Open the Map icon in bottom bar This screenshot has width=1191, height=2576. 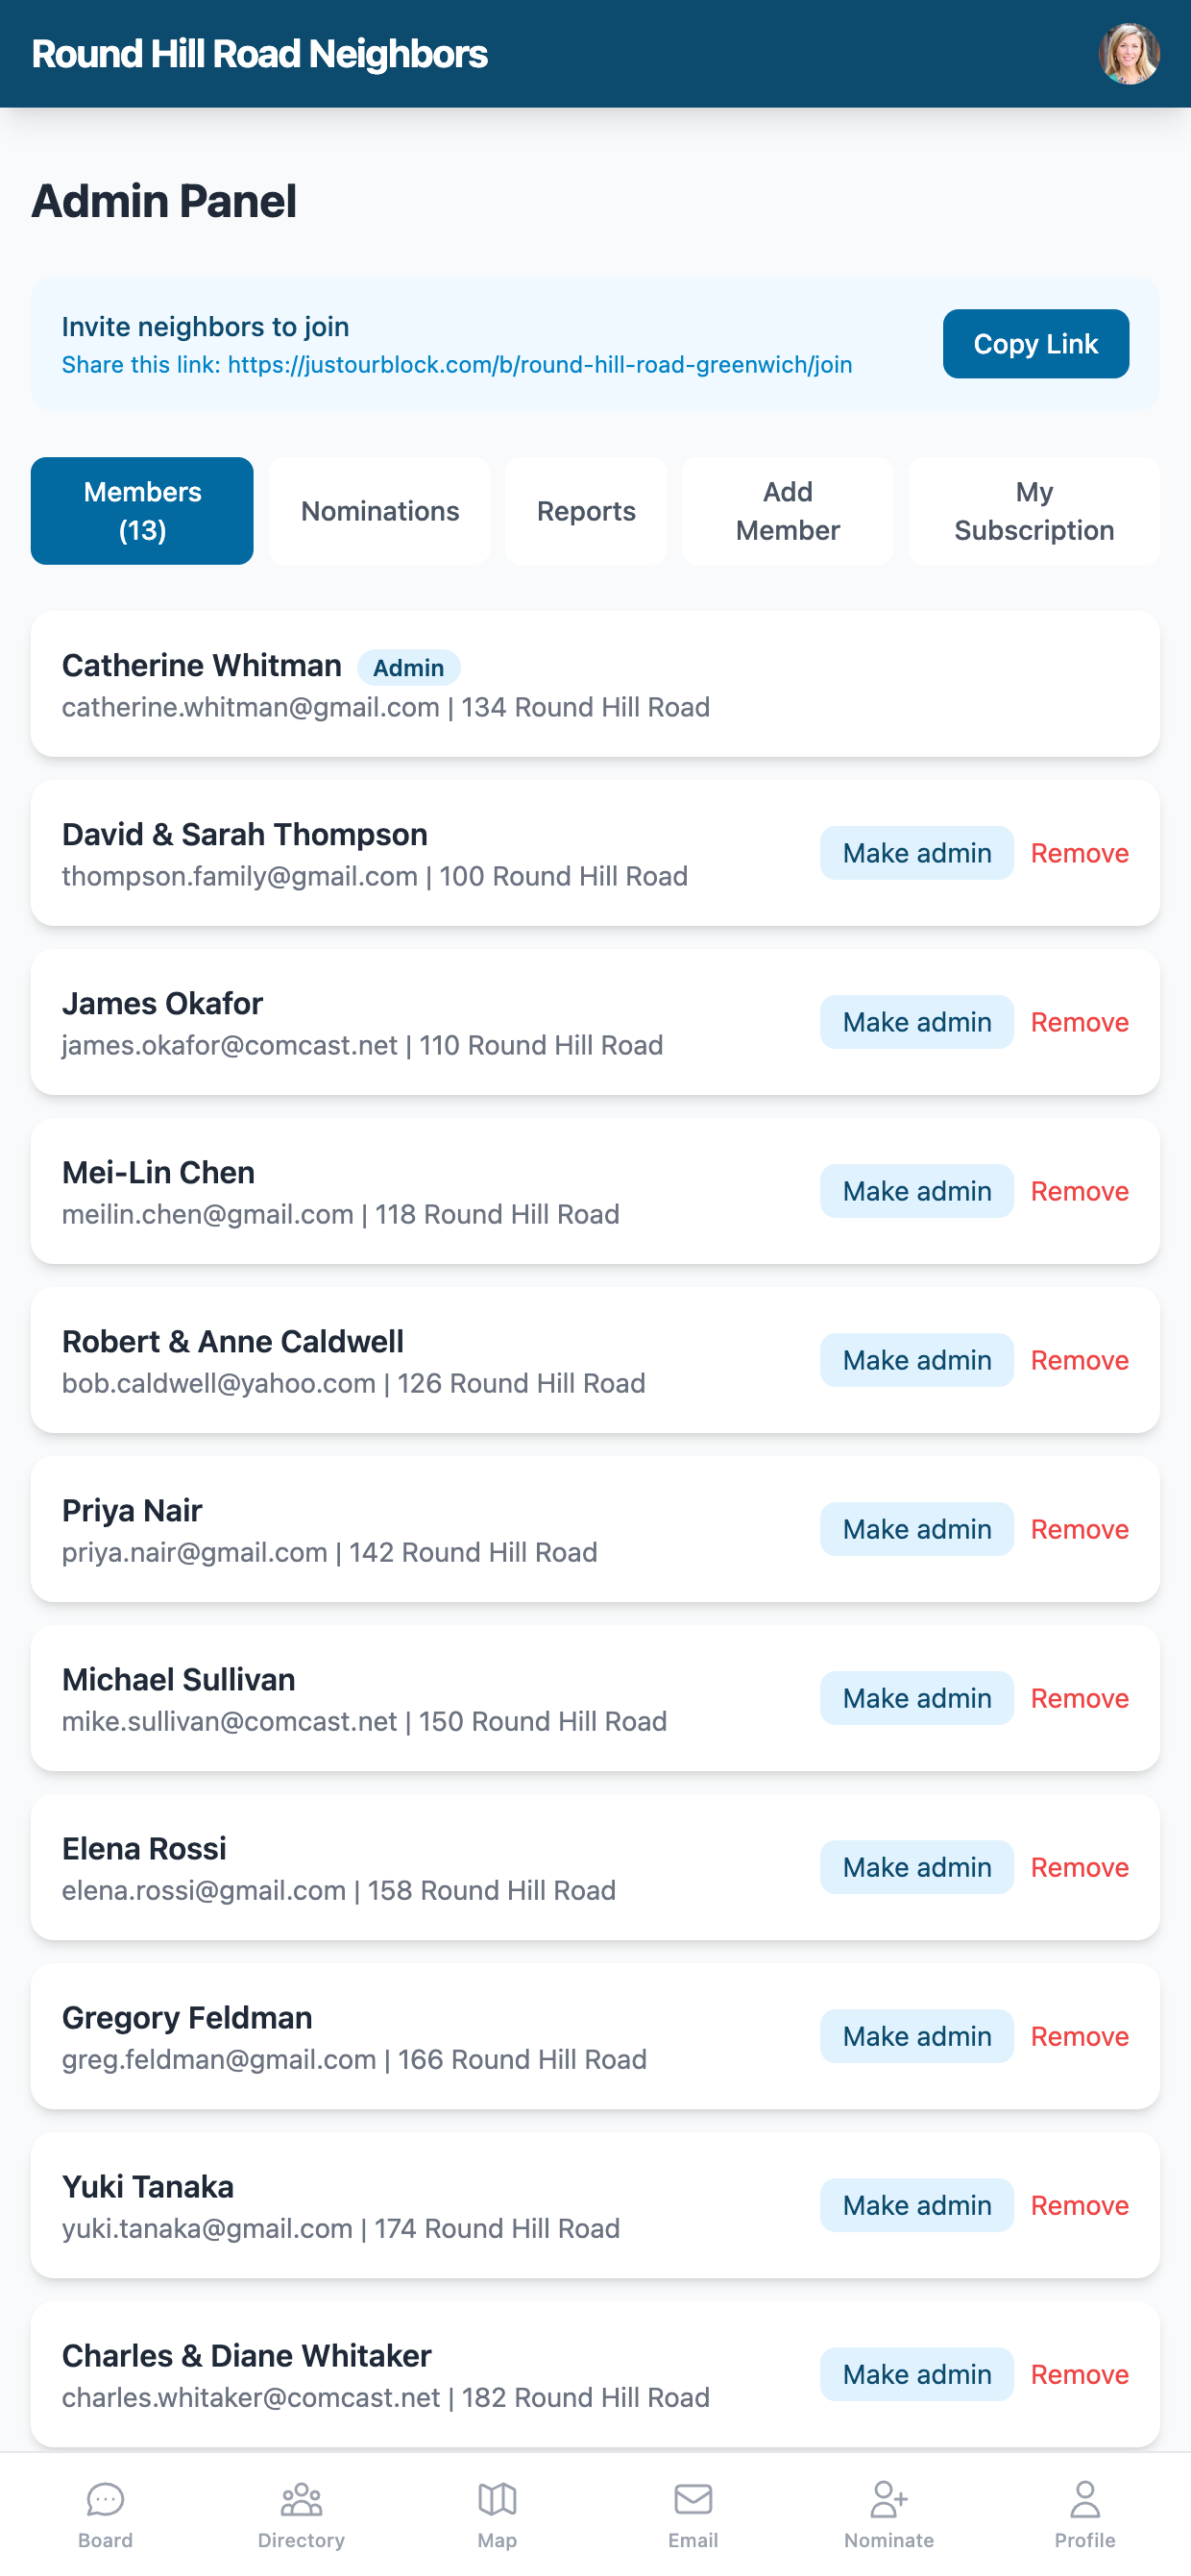497,2500
